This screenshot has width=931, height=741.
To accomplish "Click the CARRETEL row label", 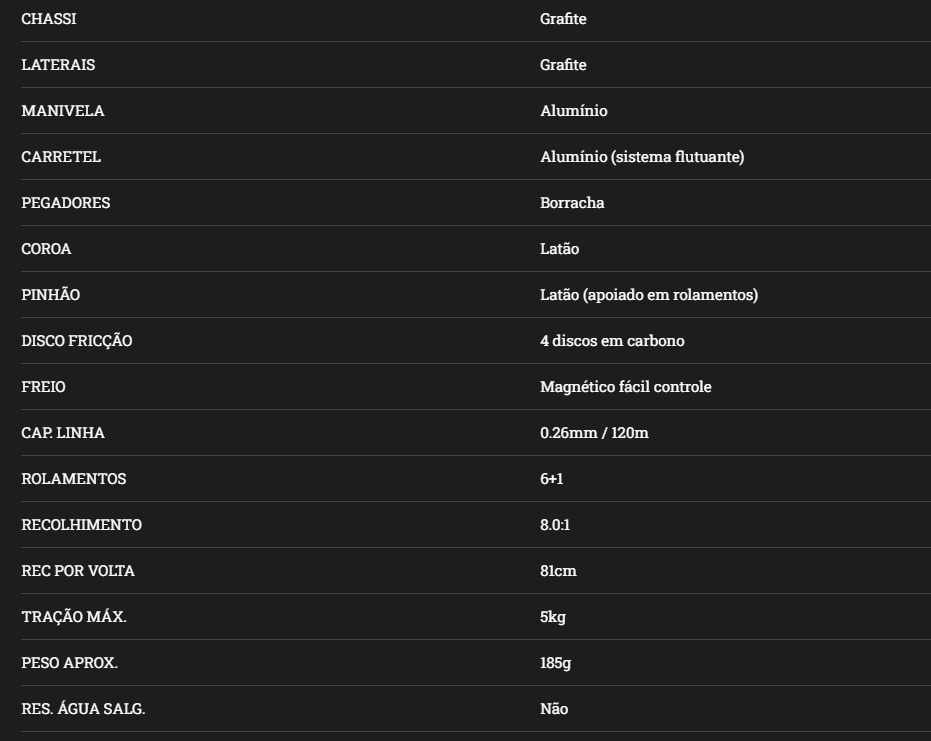I will click(61, 157).
